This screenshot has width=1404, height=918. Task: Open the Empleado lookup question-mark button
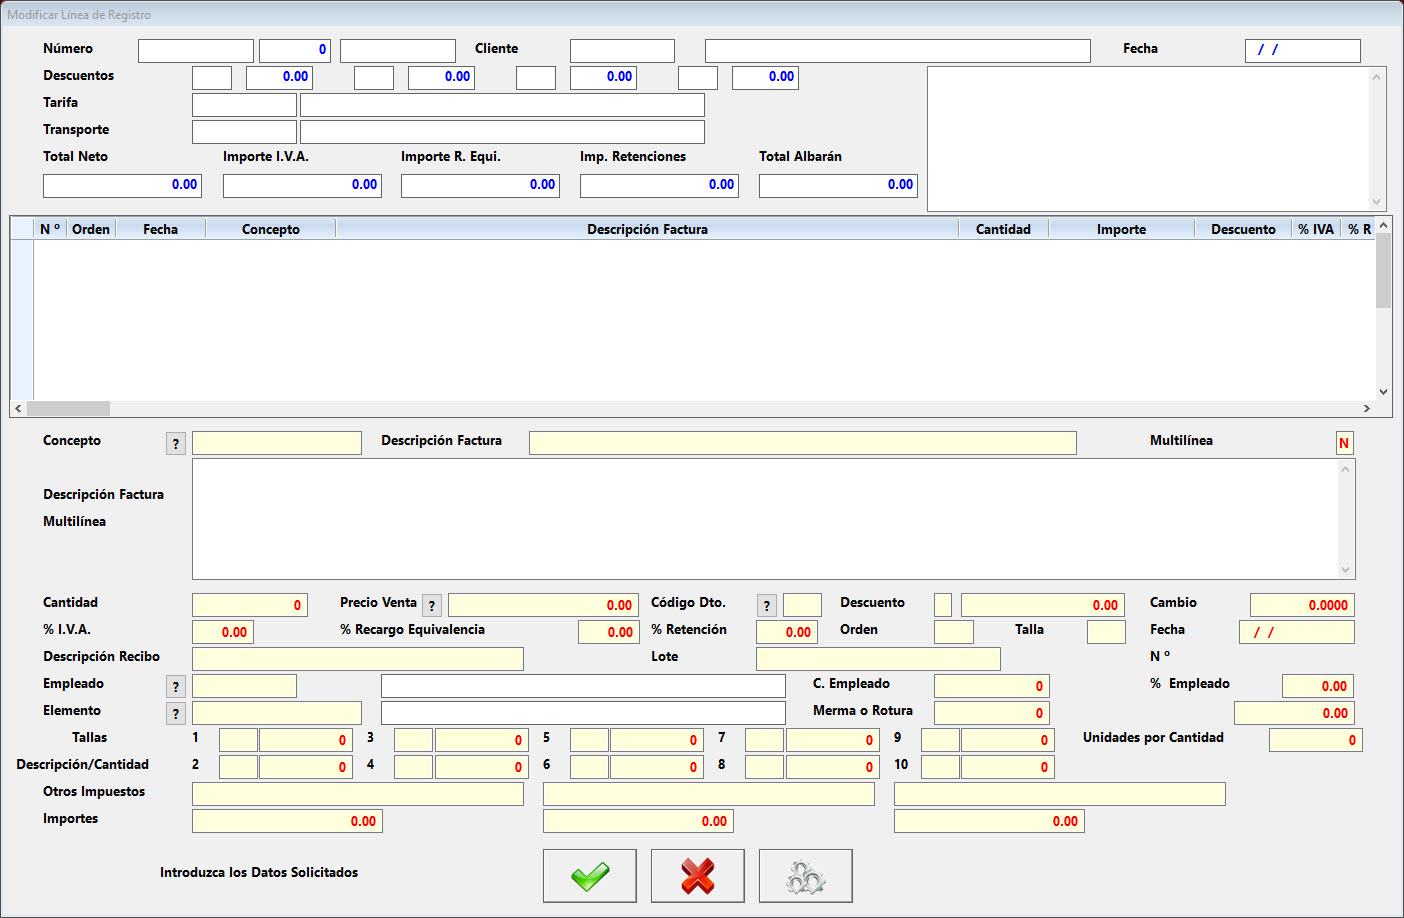tap(176, 687)
